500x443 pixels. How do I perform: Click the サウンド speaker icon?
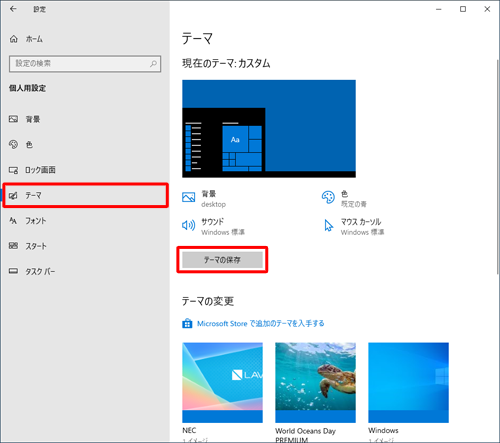coord(189,225)
